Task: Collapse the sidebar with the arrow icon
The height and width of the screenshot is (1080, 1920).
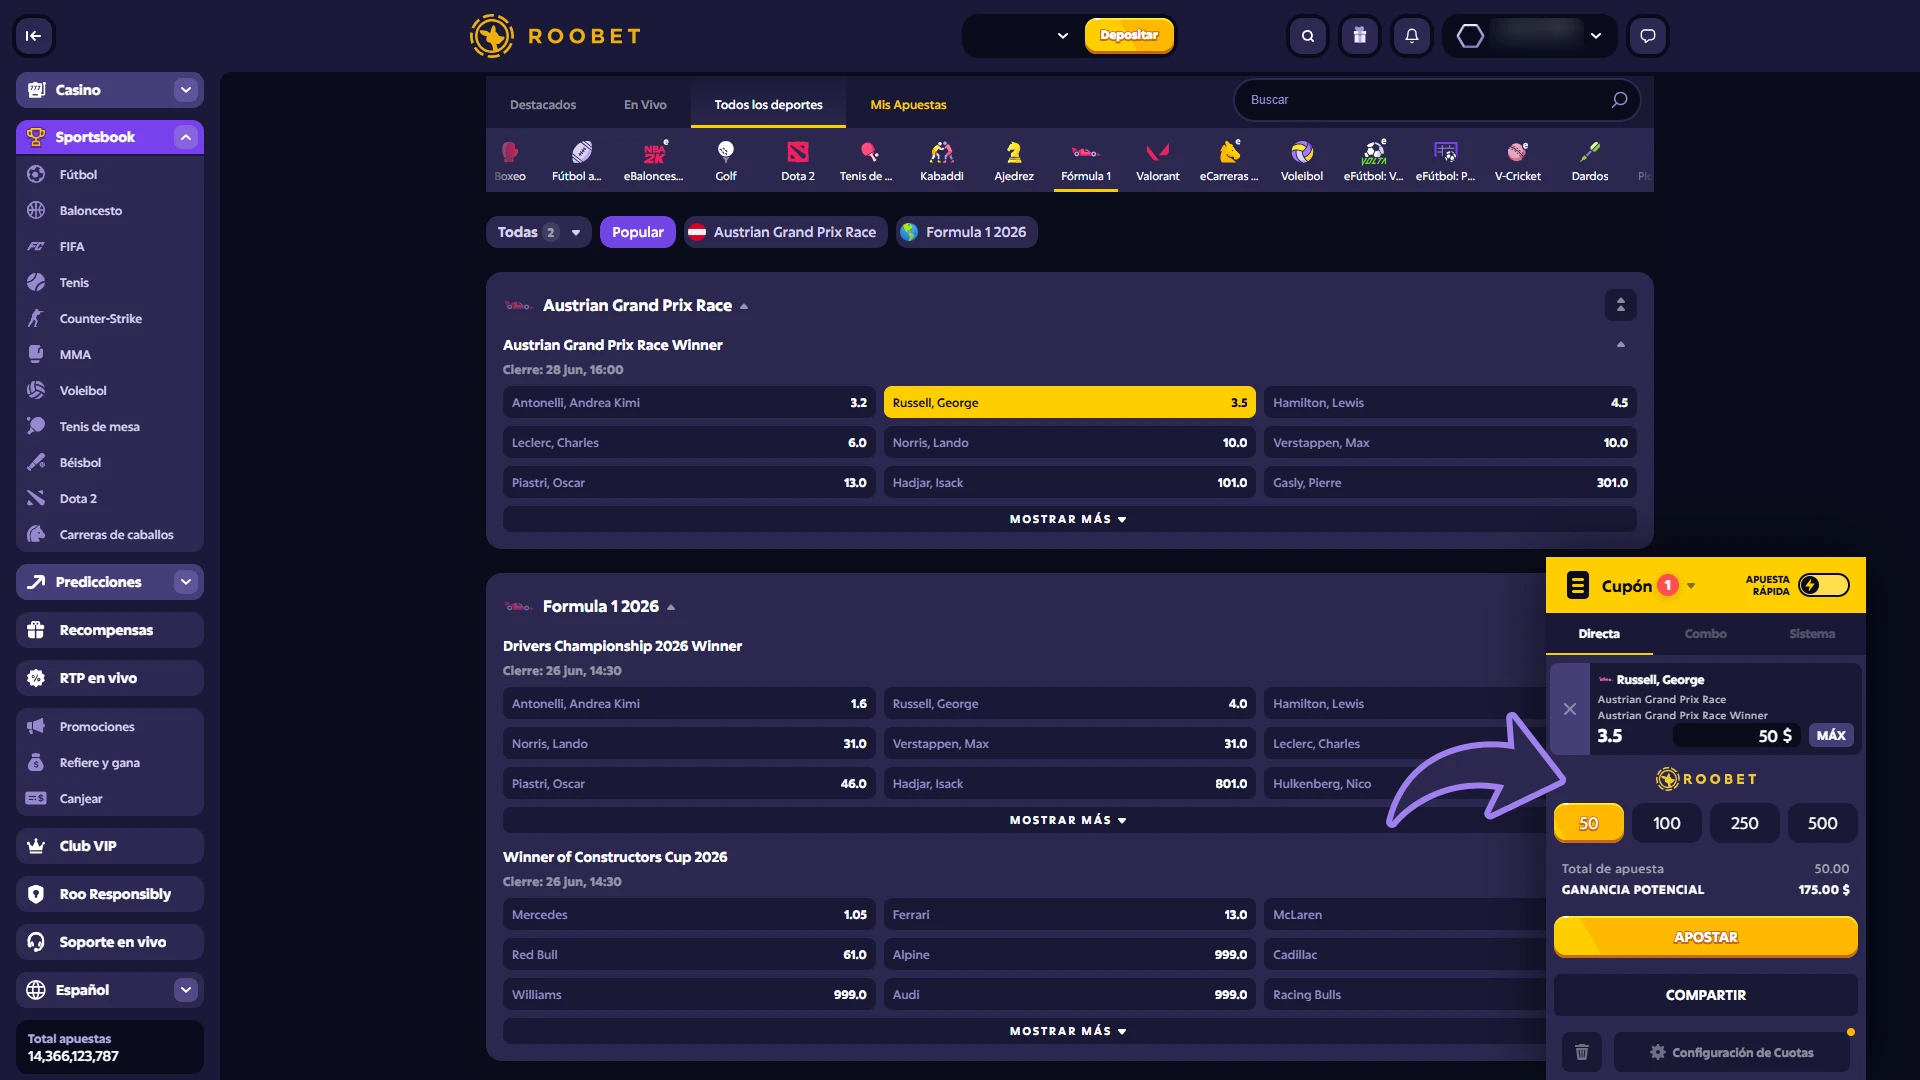Action: [x=33, y=36]
